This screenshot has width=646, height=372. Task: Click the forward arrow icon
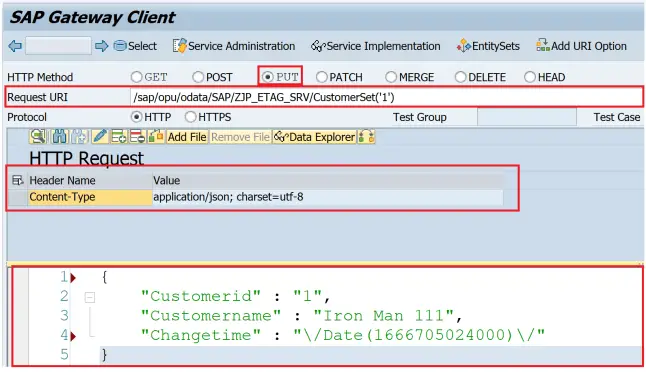(x=101, y=46)
